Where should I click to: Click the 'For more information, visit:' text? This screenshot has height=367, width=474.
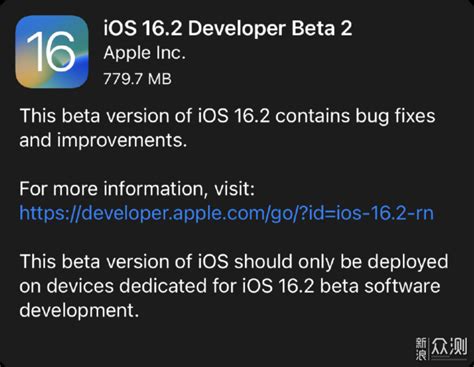(137, 189)
